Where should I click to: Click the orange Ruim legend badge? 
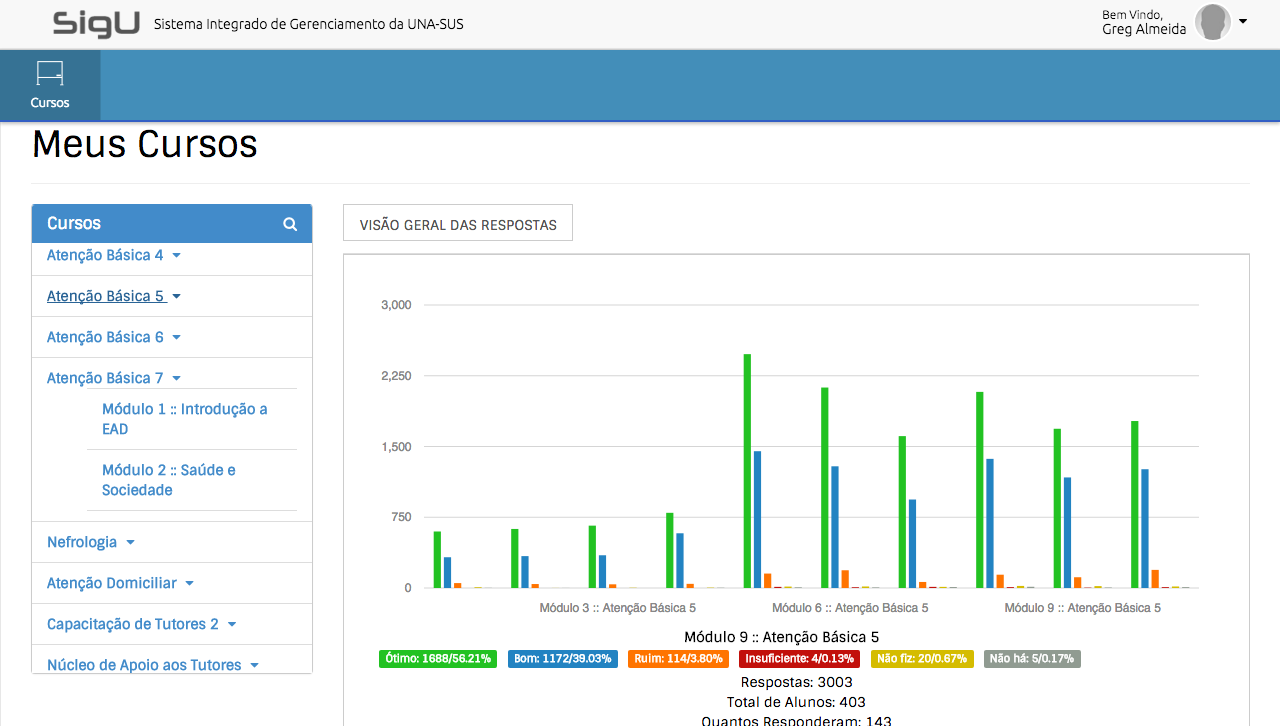679,659
